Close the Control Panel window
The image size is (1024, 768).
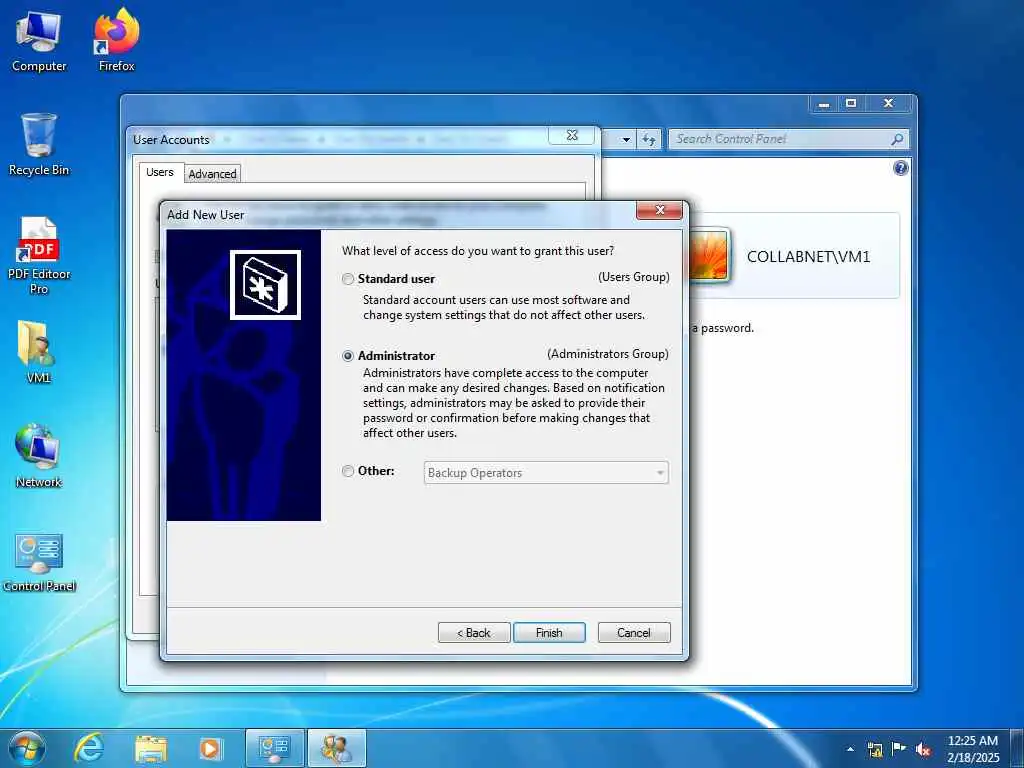pyautogui.click(x=888, y=104)
